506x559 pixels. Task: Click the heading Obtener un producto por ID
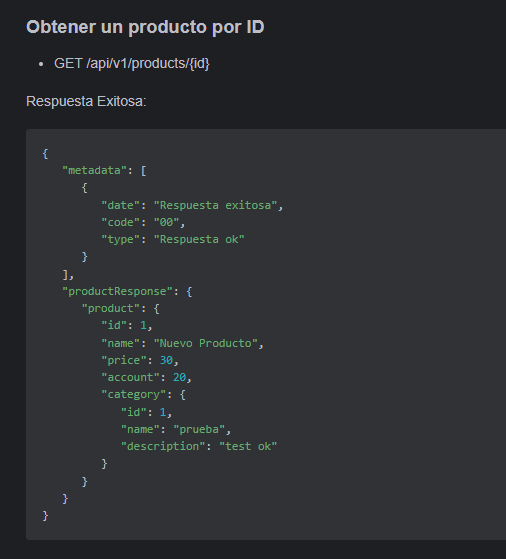pyautogui.click(x=145, y=27)
